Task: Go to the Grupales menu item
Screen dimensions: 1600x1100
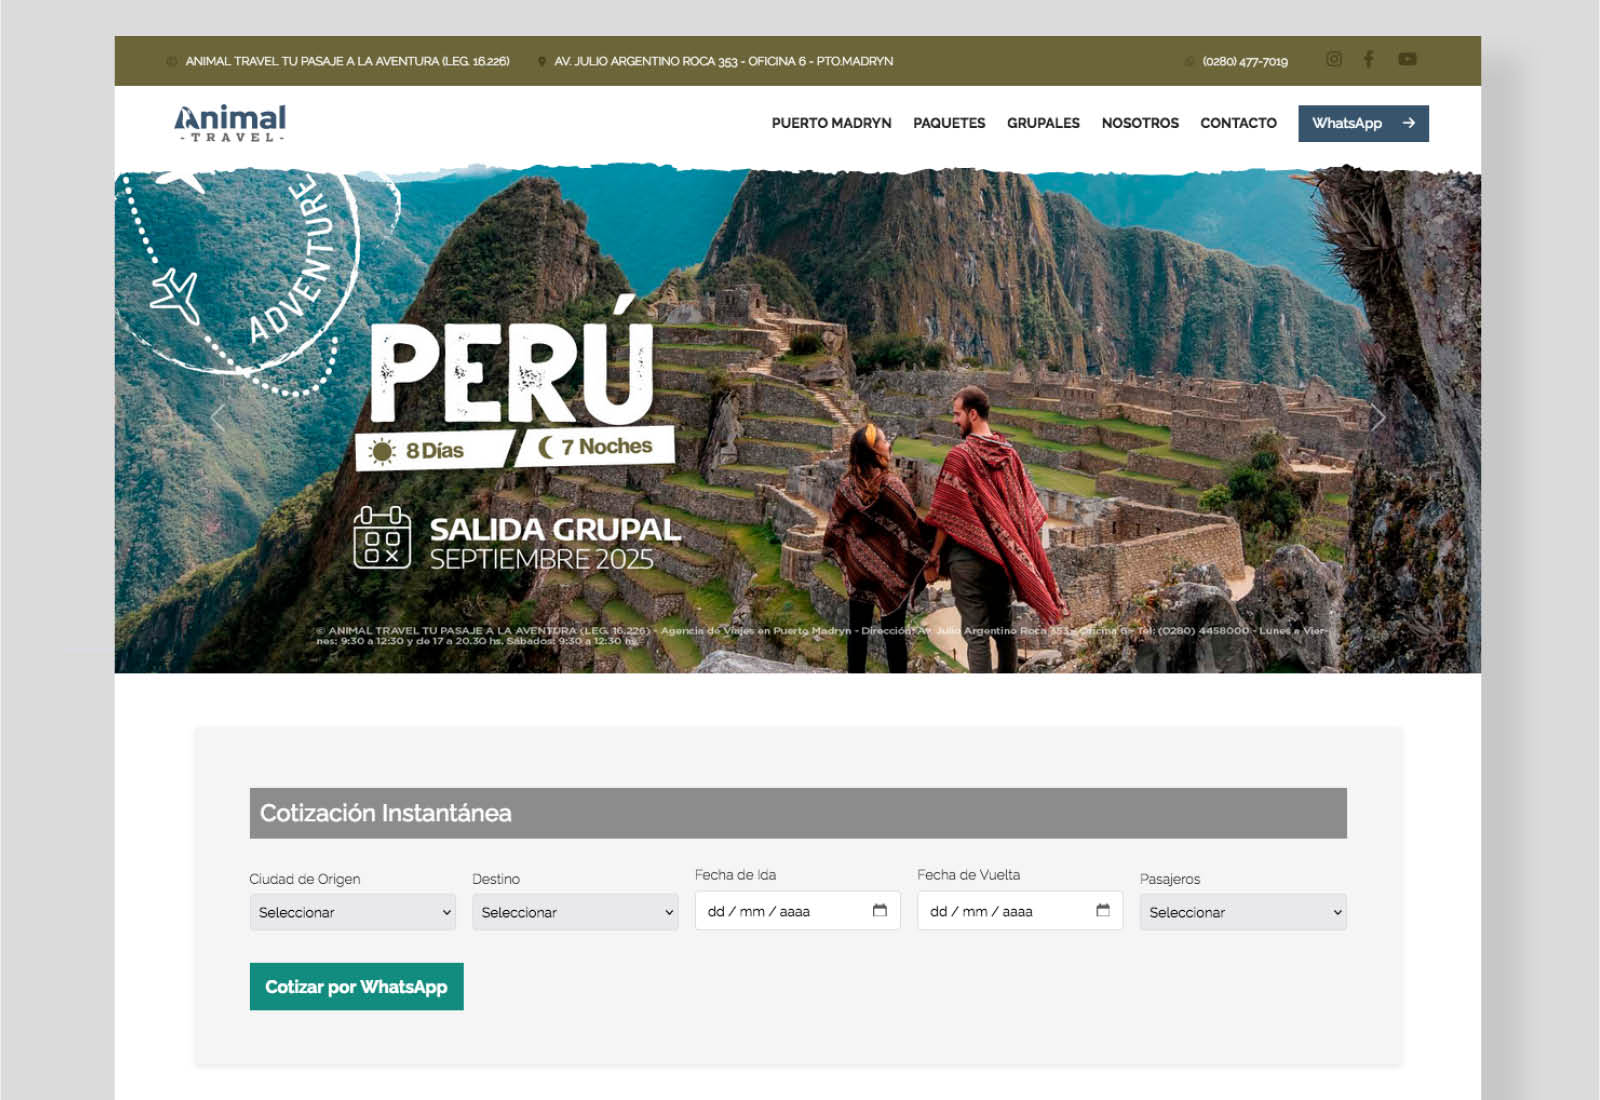Action: 1043,123
